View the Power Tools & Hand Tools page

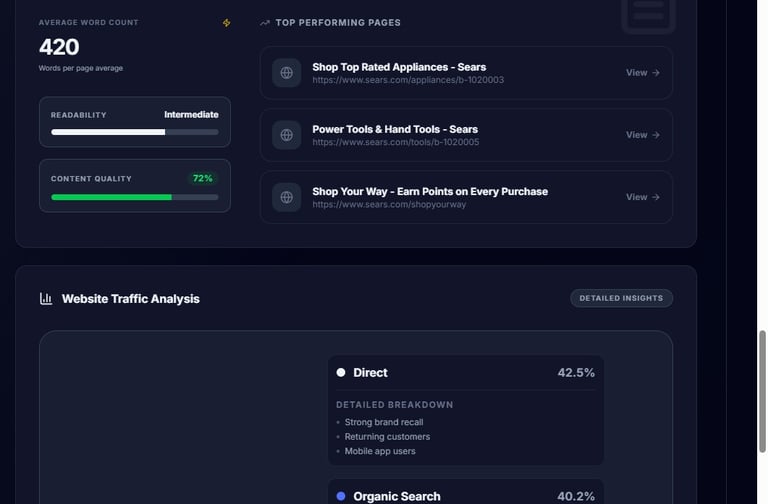pos(642,135)
